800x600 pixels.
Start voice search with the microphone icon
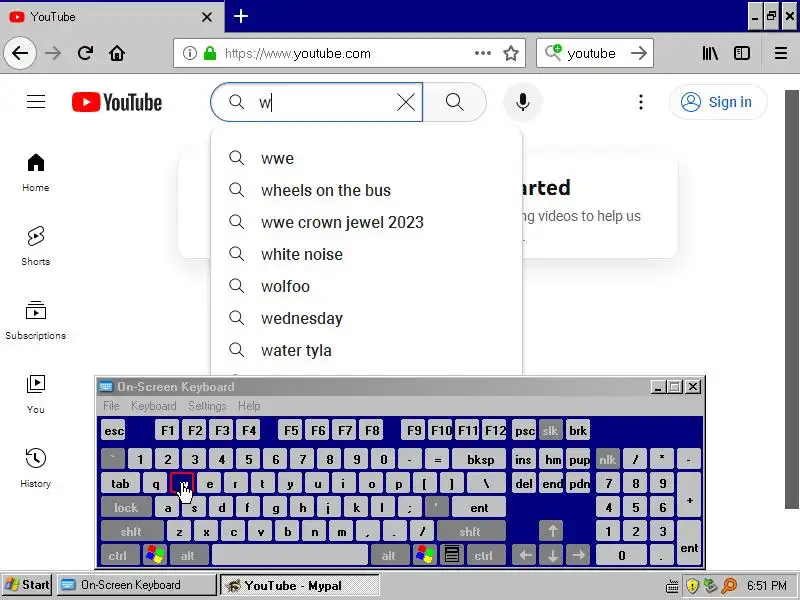click(x=522, y=102)
